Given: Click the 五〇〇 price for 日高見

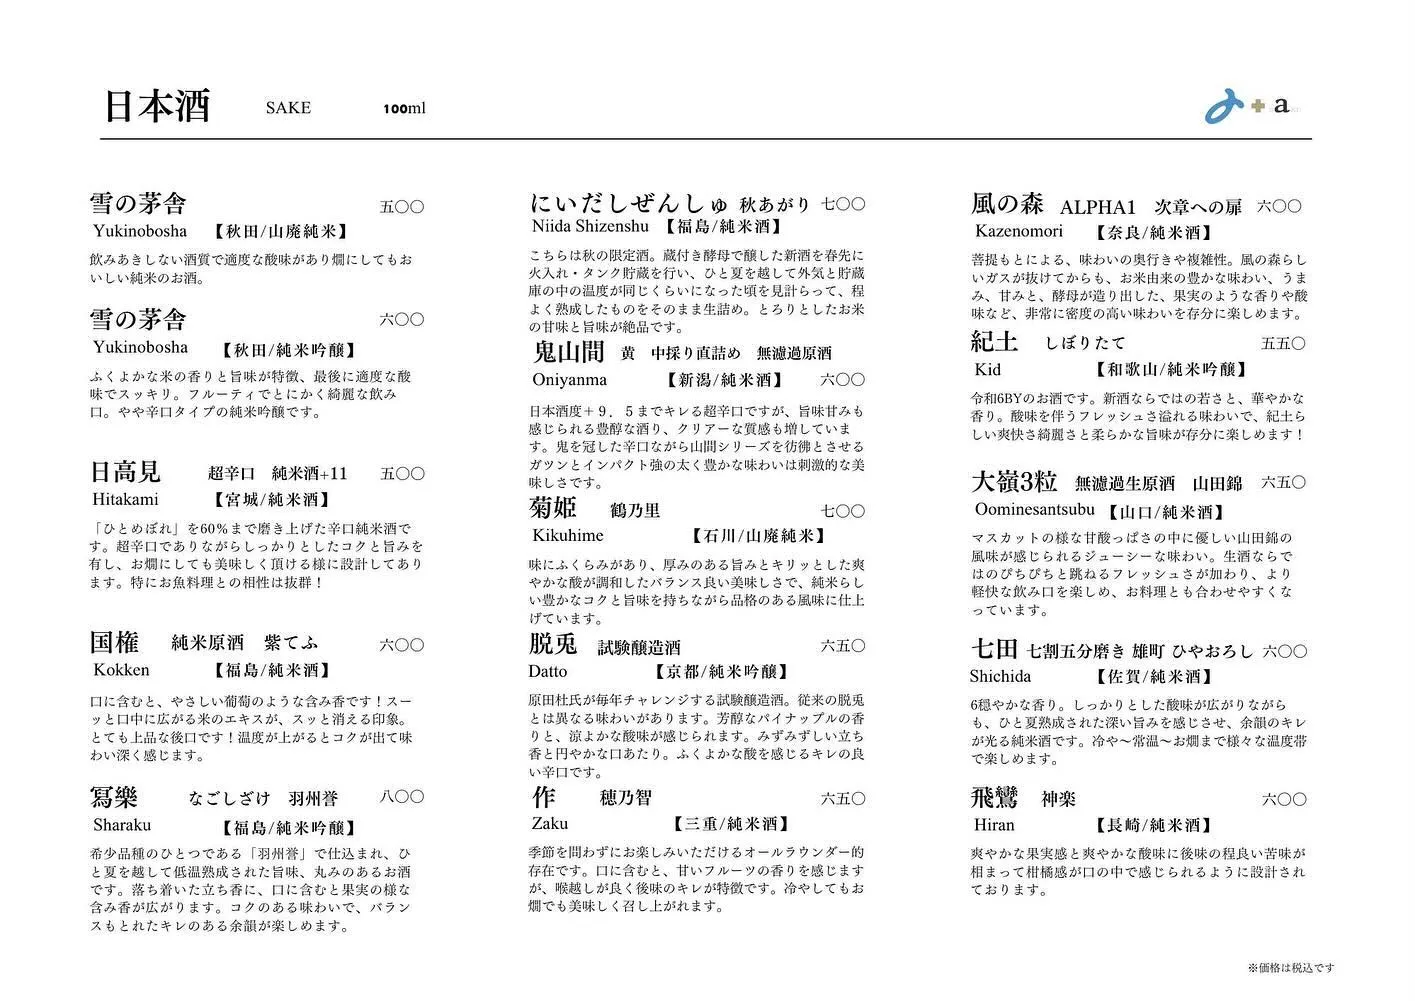Looking at the screenshot, I should coord(402,473).
